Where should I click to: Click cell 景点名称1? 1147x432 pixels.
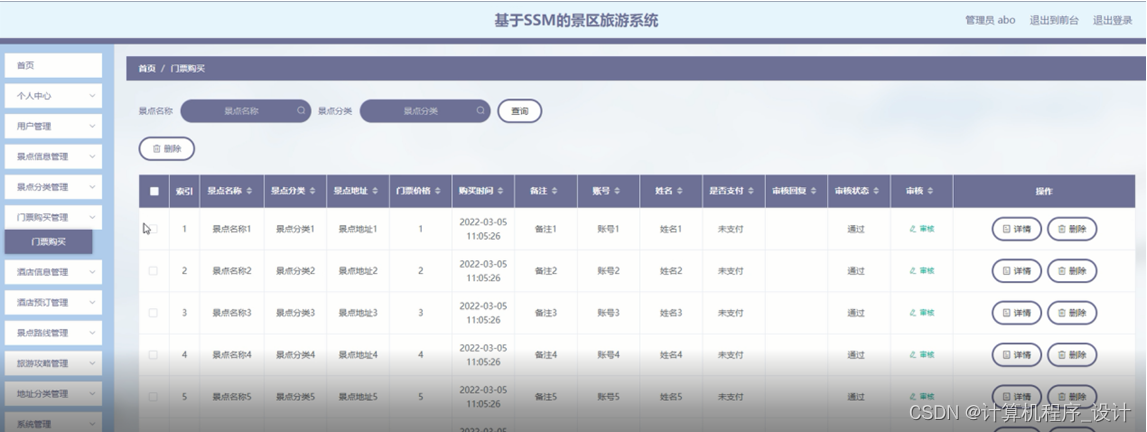232,229
